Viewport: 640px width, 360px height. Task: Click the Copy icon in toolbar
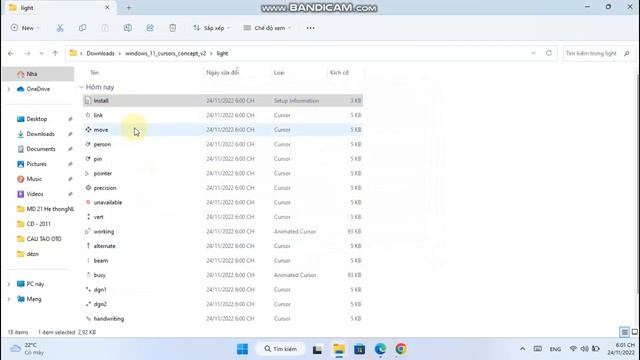tap(82, 28)
